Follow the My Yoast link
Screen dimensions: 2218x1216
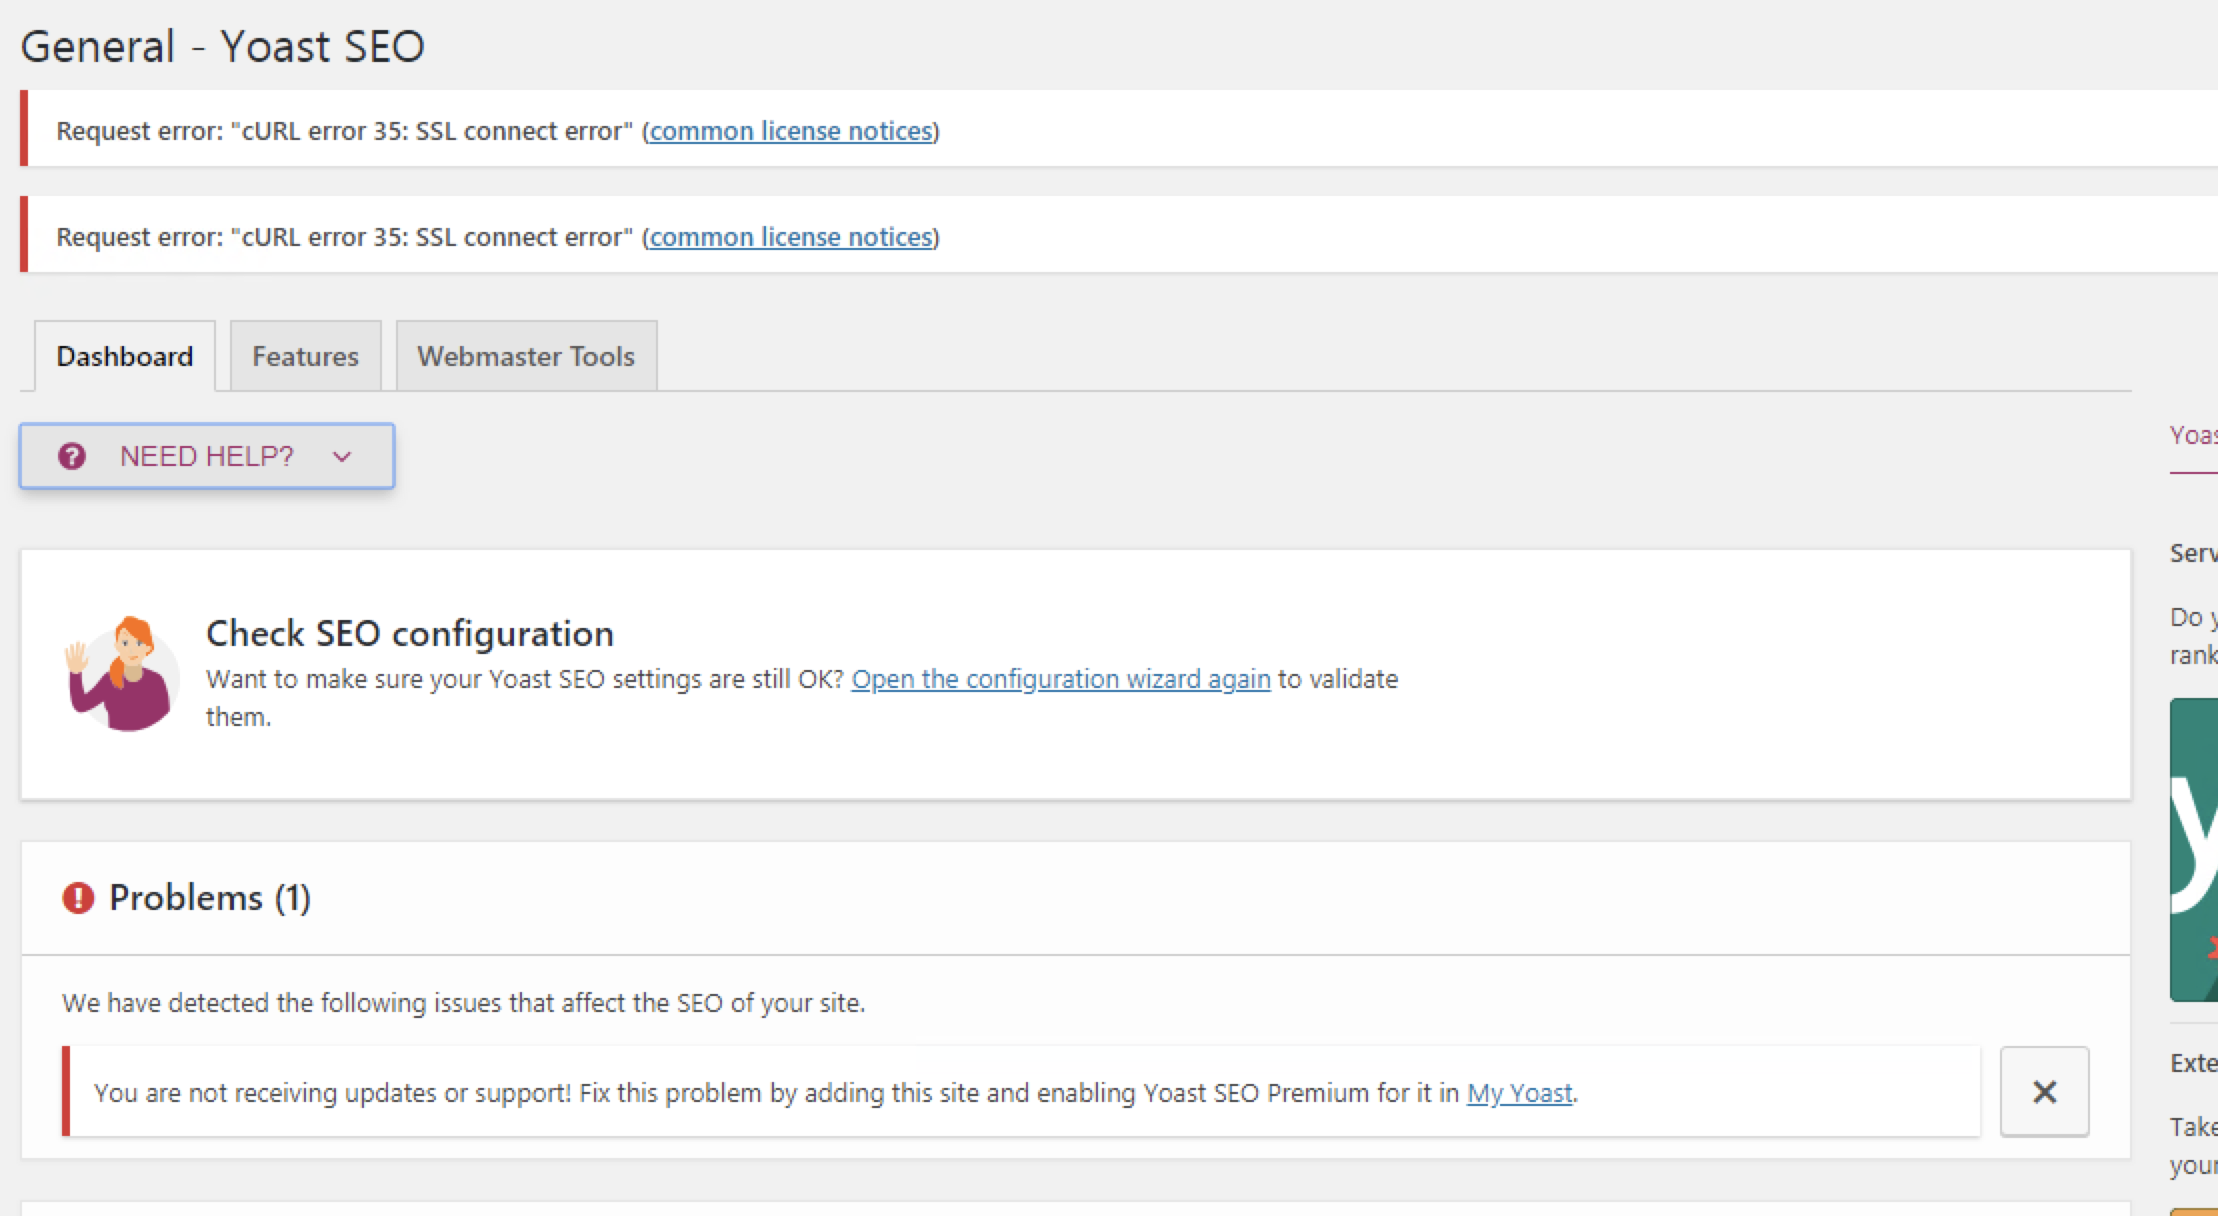1519,1093
